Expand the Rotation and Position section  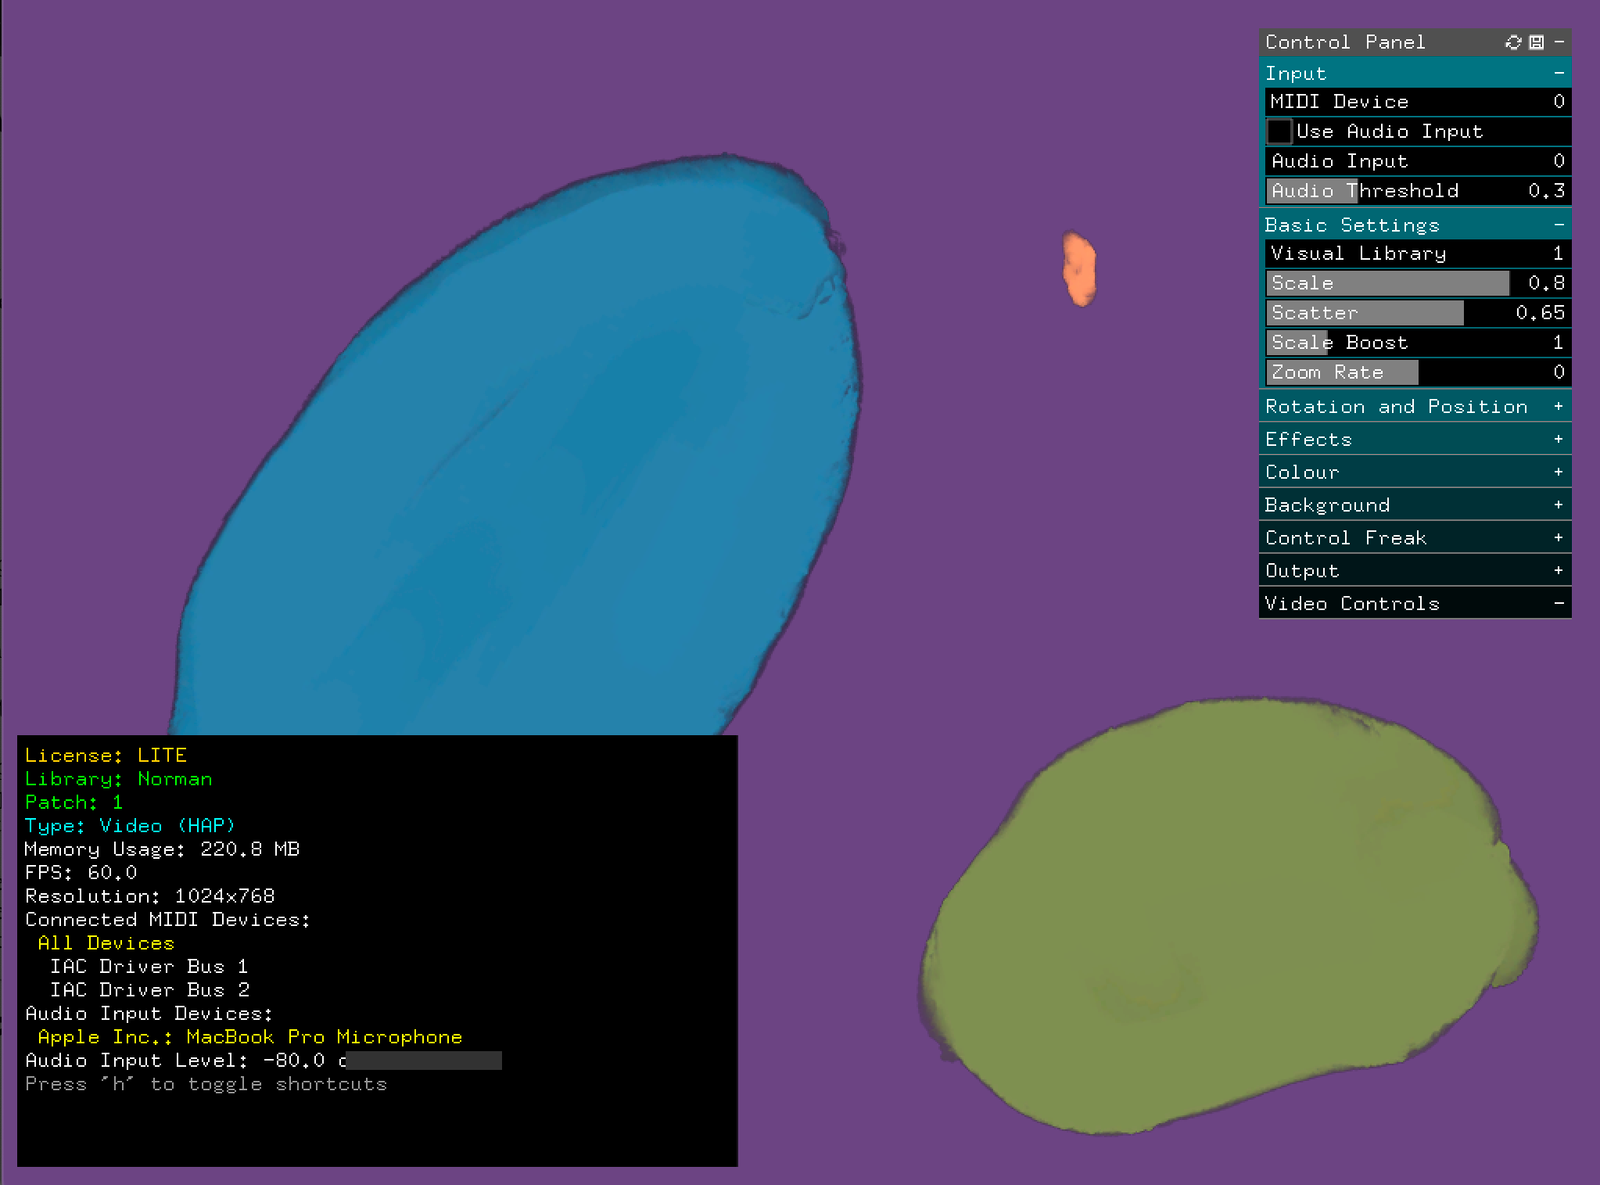click(x=1559, y=406)
